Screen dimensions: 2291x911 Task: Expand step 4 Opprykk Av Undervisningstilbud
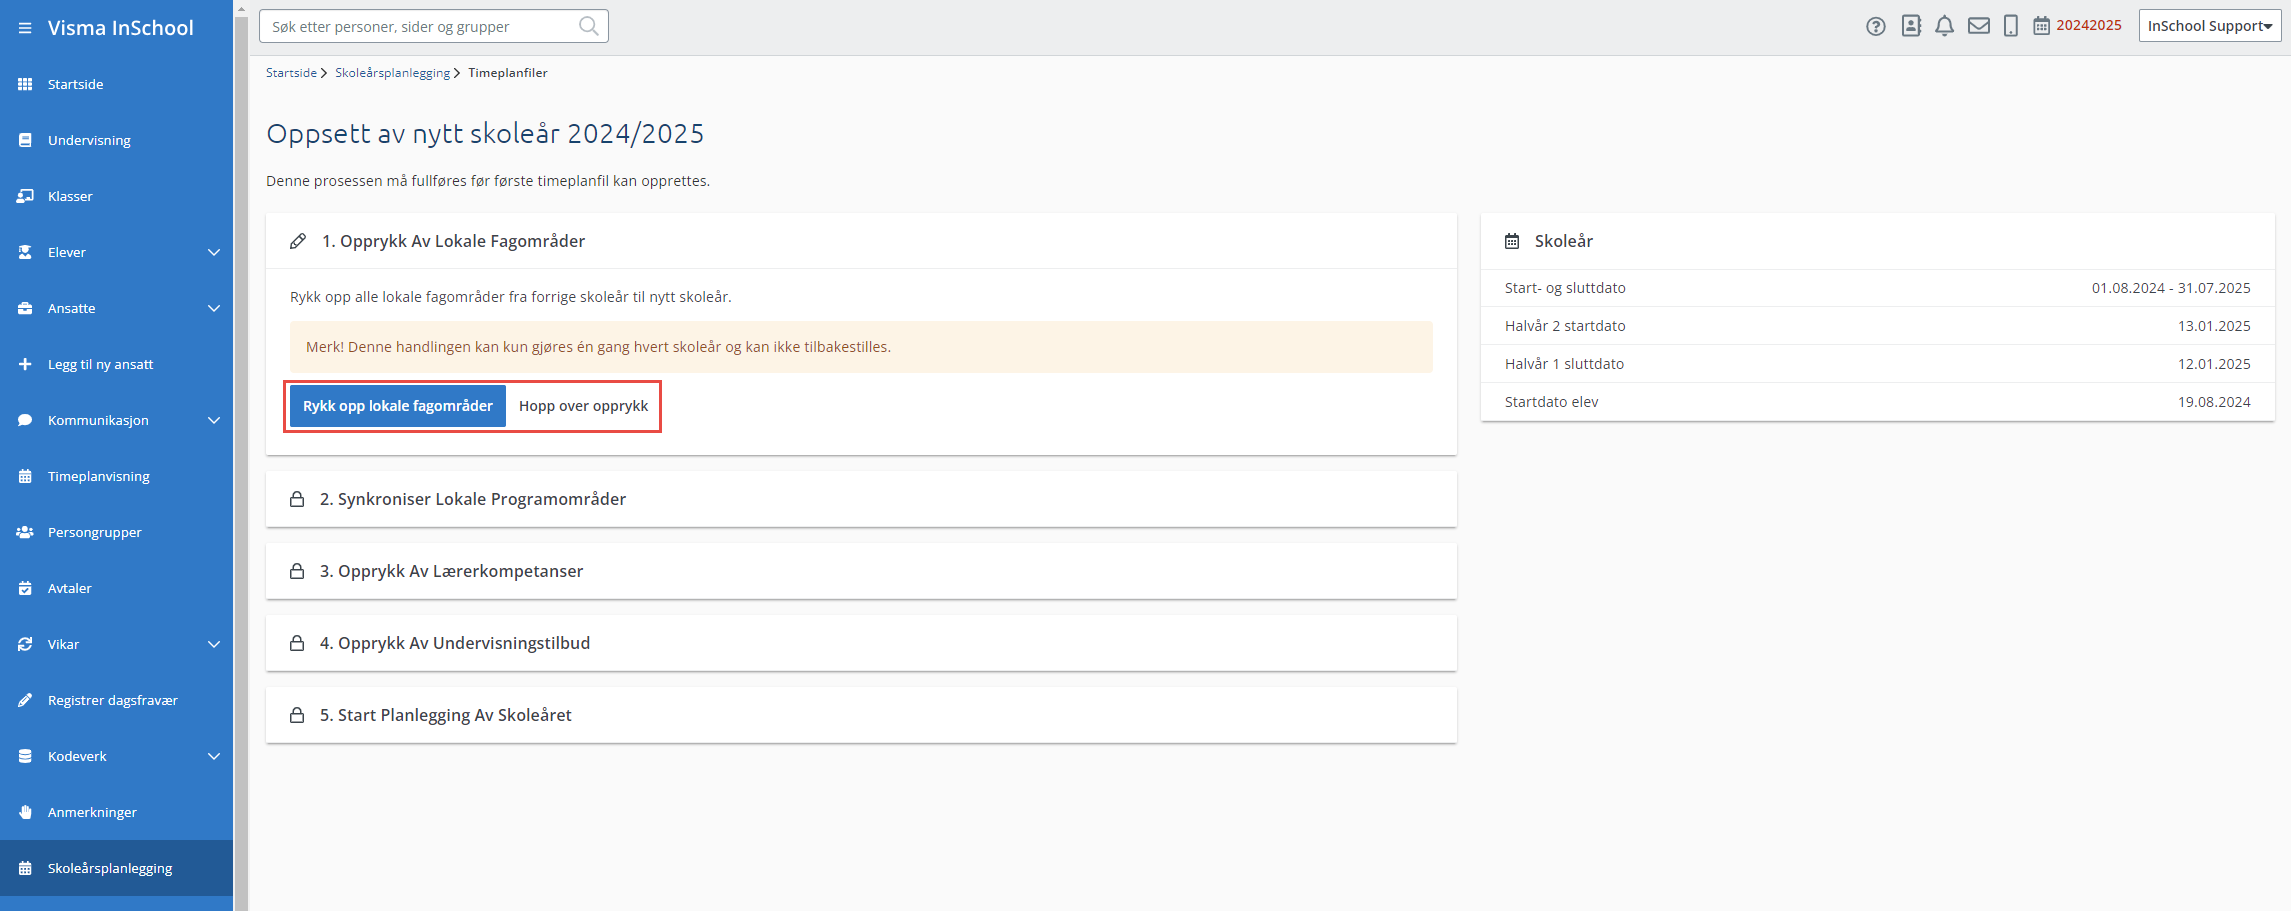pyautogui.click(x=861, y=643)
